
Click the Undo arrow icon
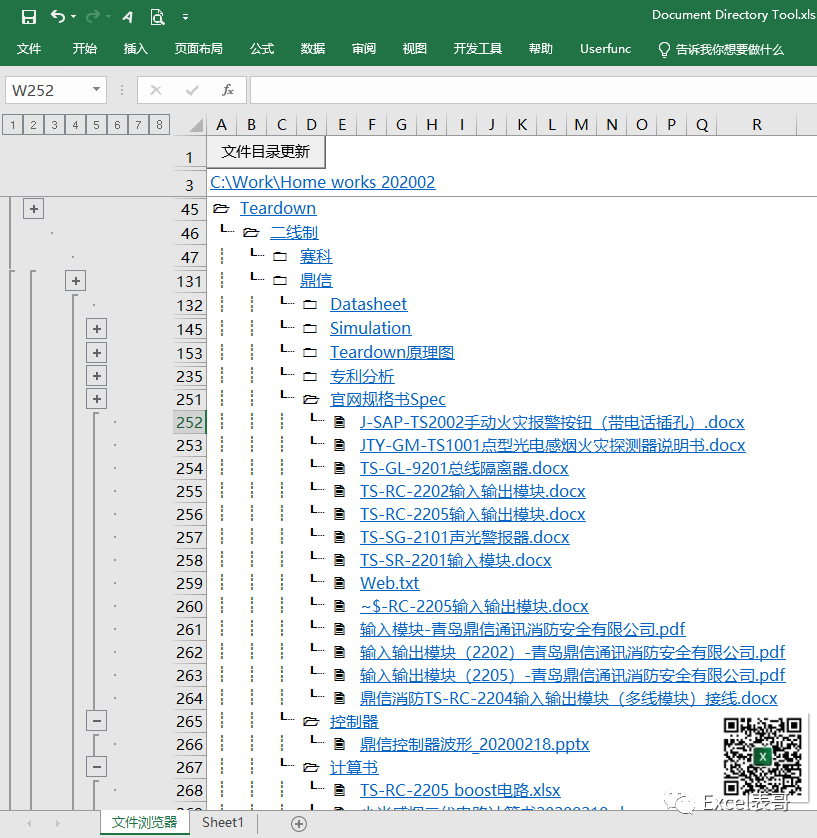[x=58, y=17]
